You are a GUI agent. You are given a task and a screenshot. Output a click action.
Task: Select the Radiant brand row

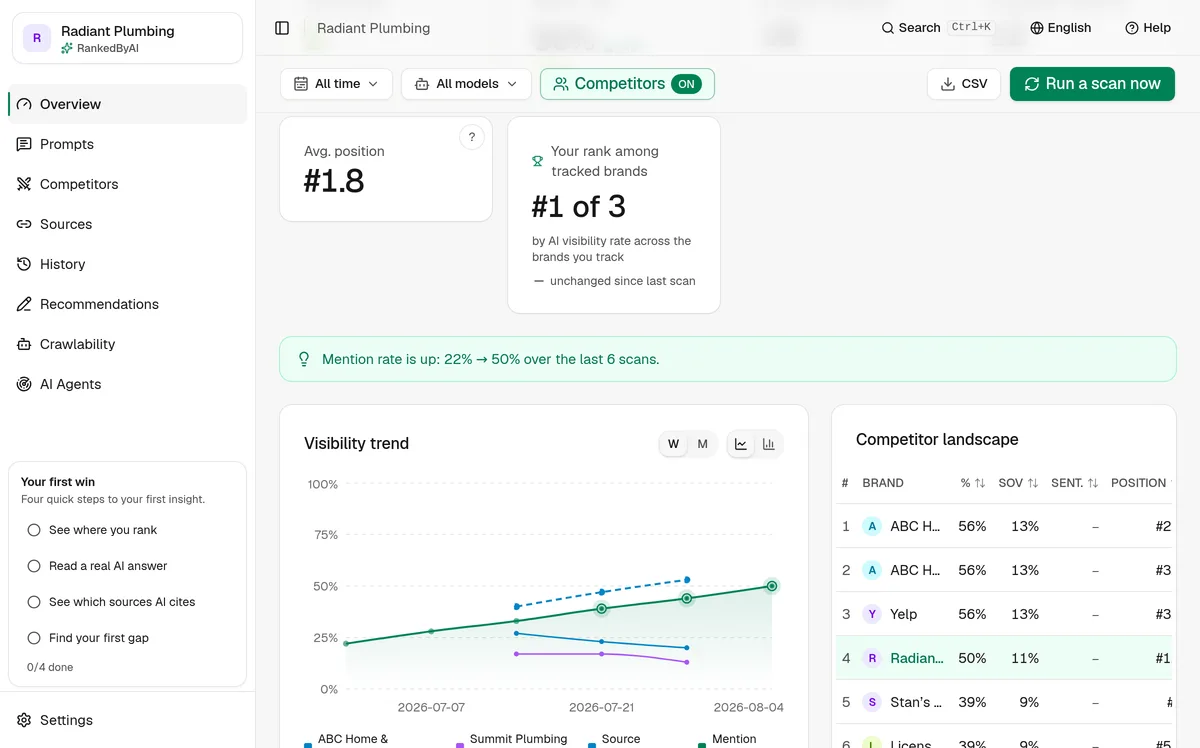tap(1004, 658)
